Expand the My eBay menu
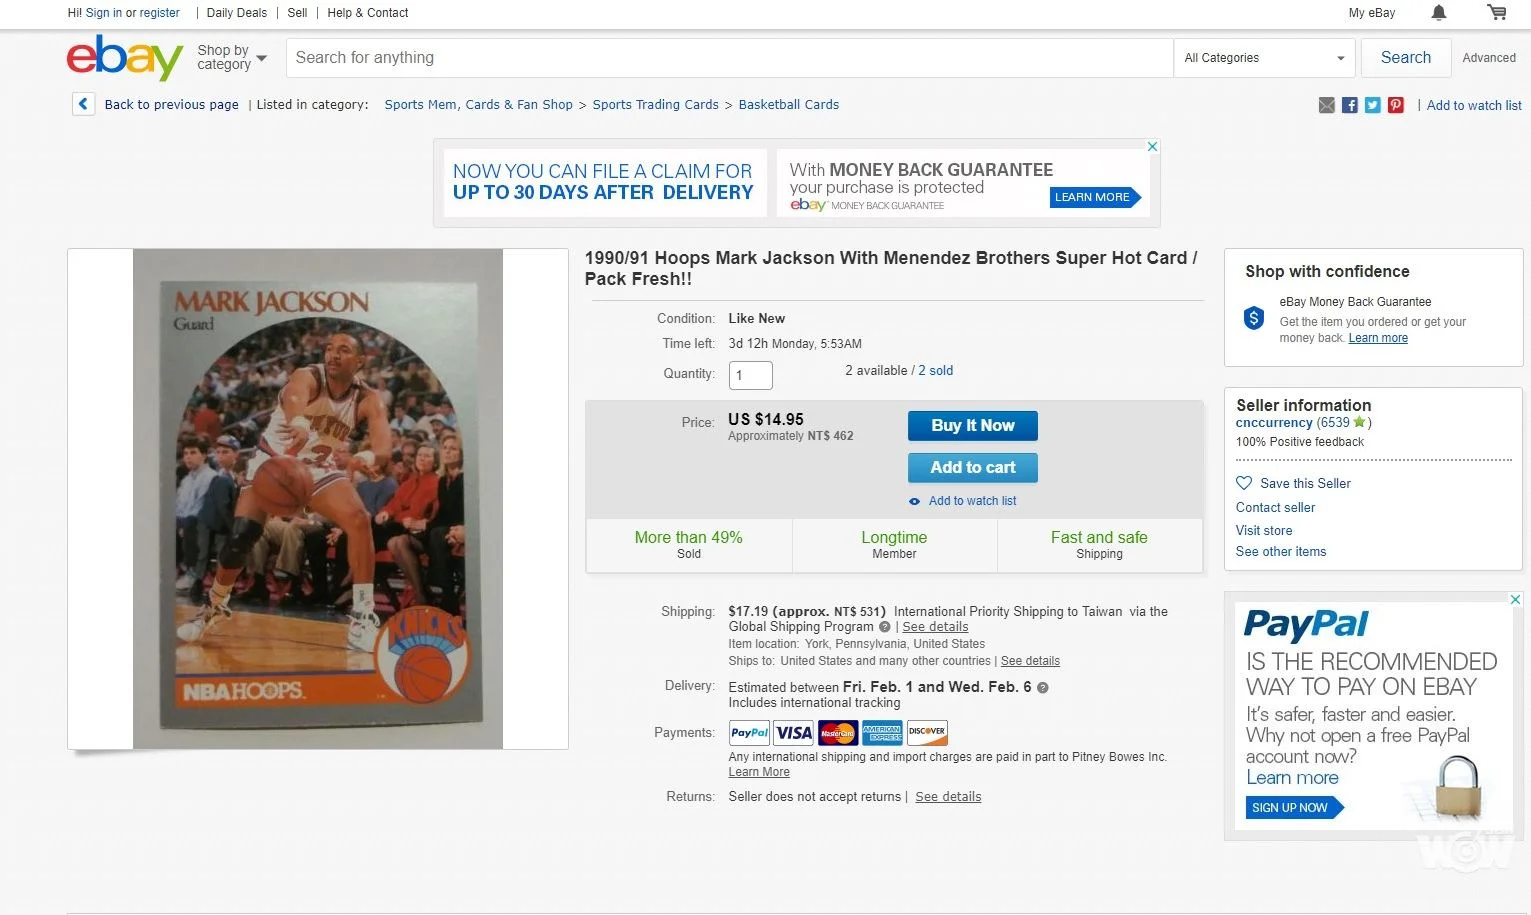 coord(1372,13)
